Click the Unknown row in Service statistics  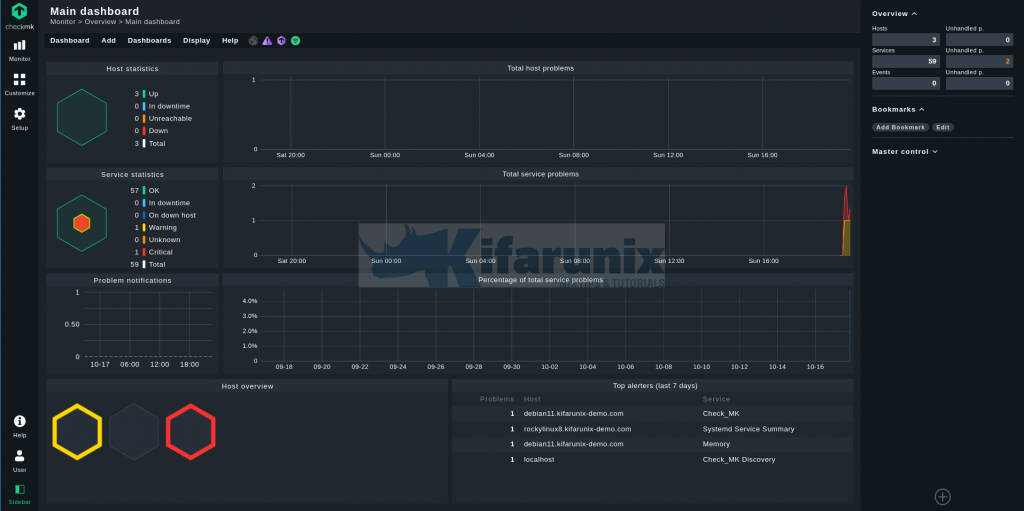pyautogui.click(x=165, y=240)
